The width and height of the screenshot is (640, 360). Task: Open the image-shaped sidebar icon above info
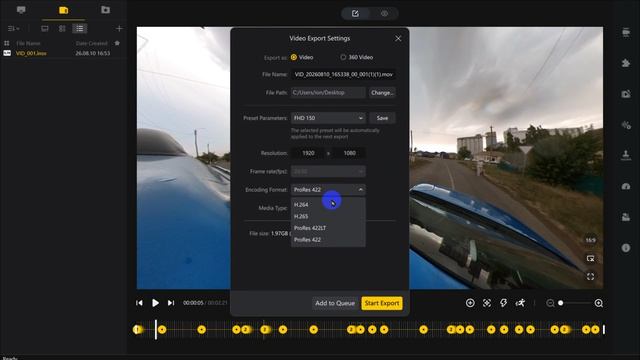point(626,217)
